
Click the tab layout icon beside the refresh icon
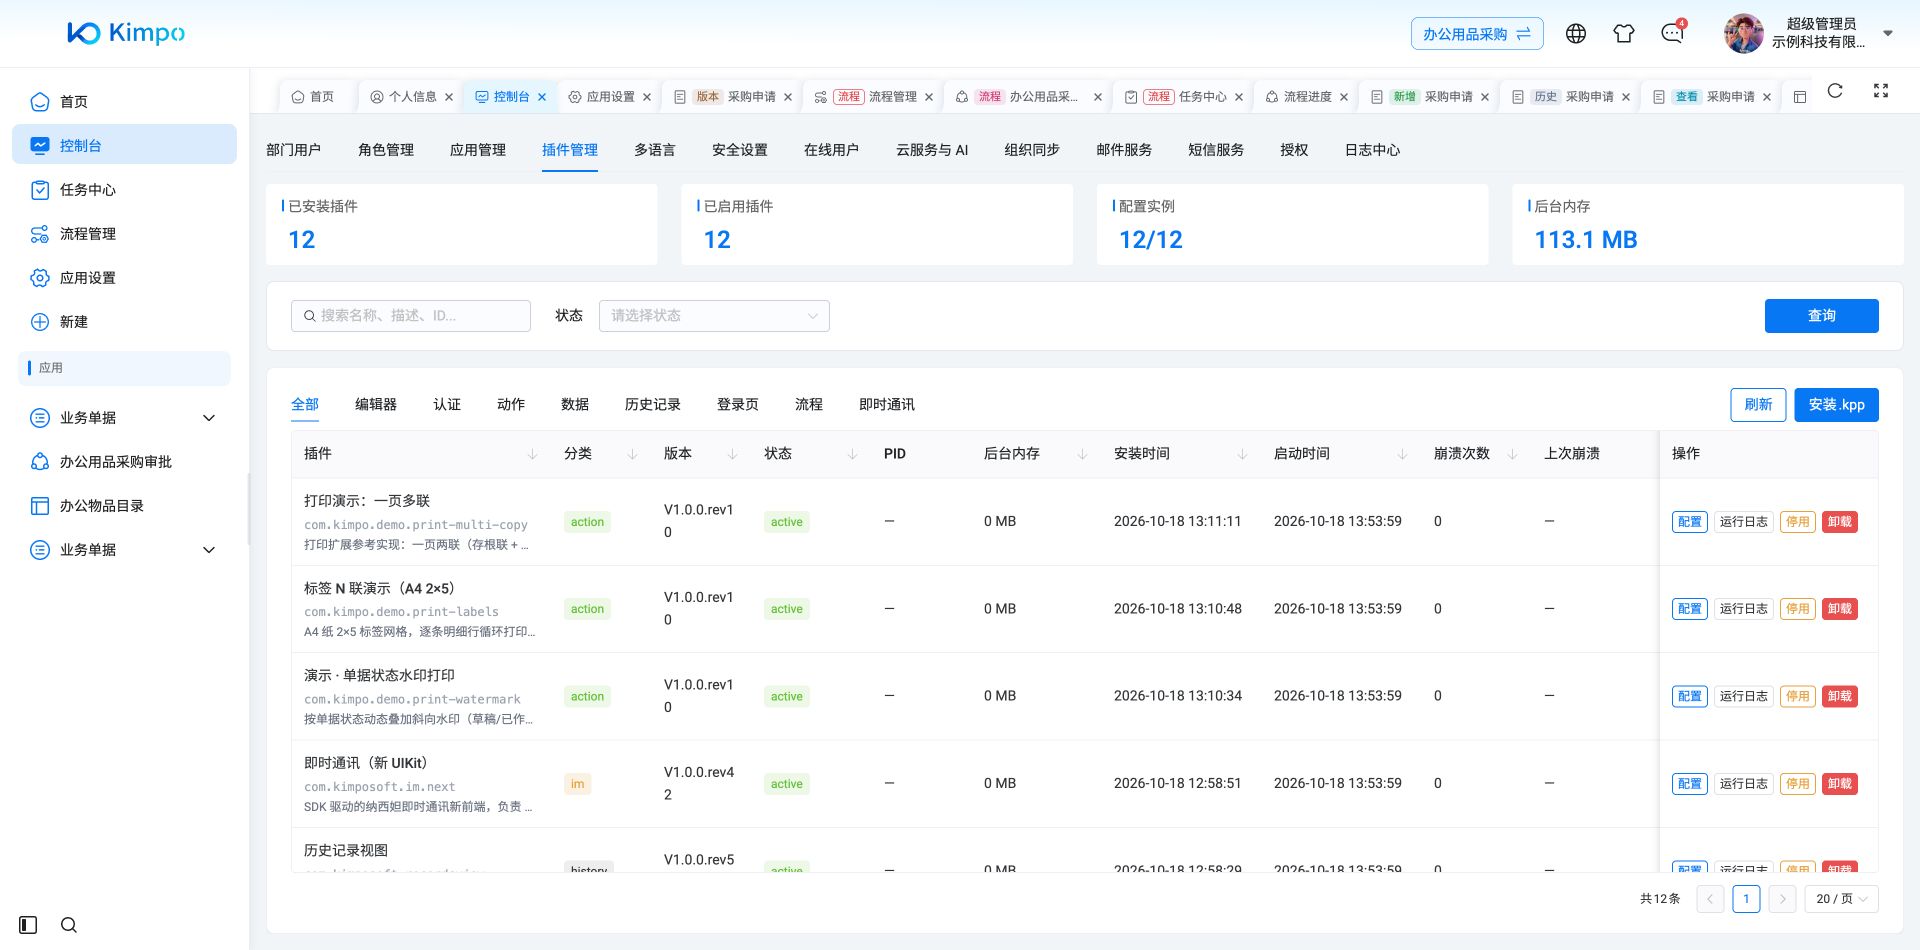[x=1800, y=97]
